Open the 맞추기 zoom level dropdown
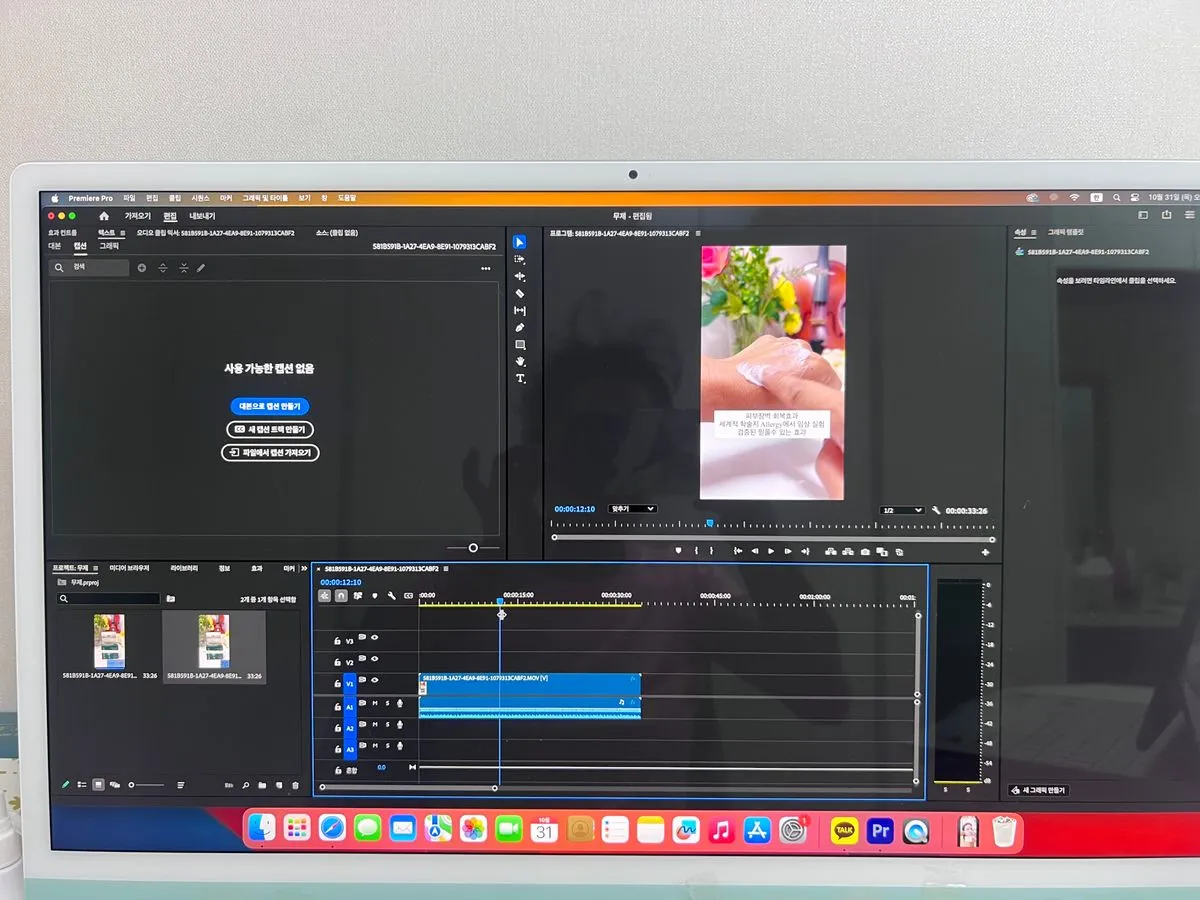The image size is (1200, 900). coord(632,509)
